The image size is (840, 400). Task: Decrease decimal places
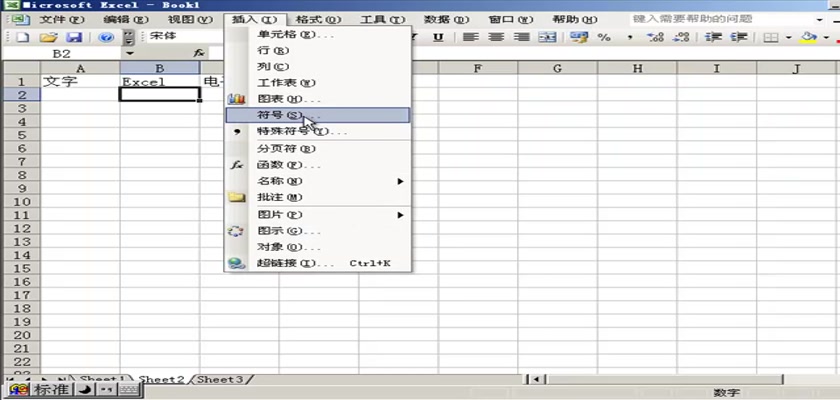tap(681, 37)
